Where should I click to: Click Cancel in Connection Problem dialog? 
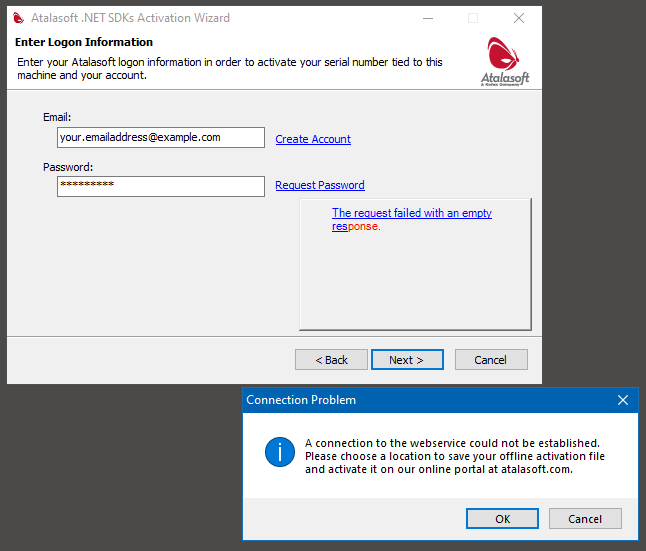click(585, 518)
